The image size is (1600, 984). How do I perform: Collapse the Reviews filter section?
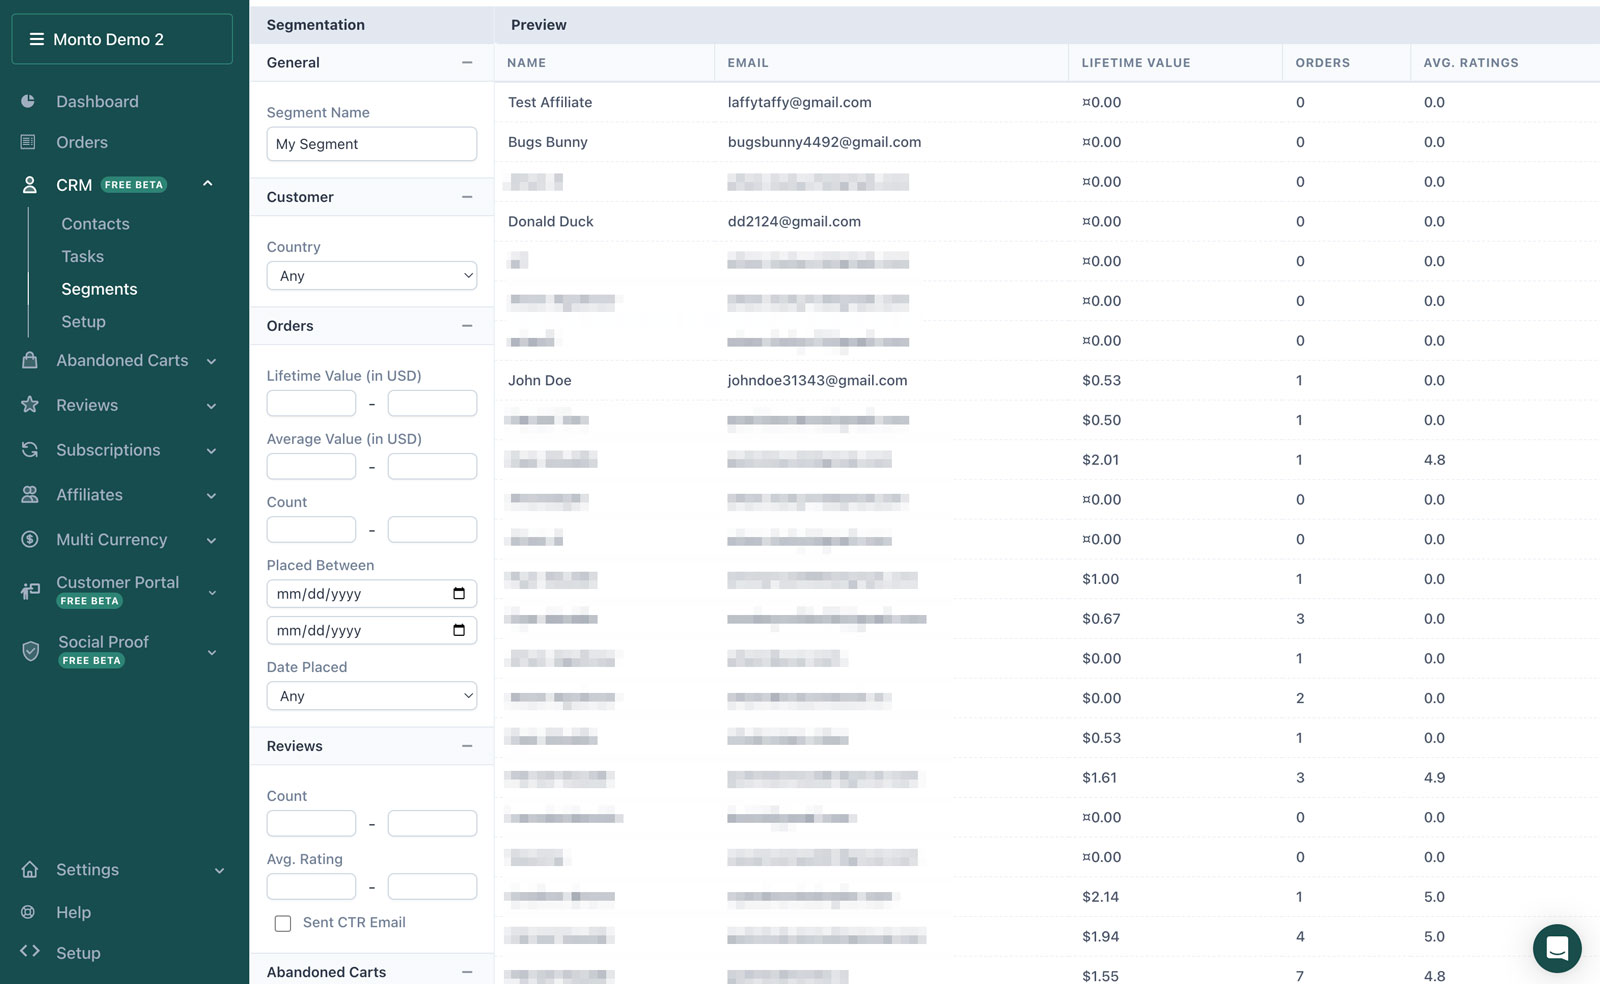466,746
